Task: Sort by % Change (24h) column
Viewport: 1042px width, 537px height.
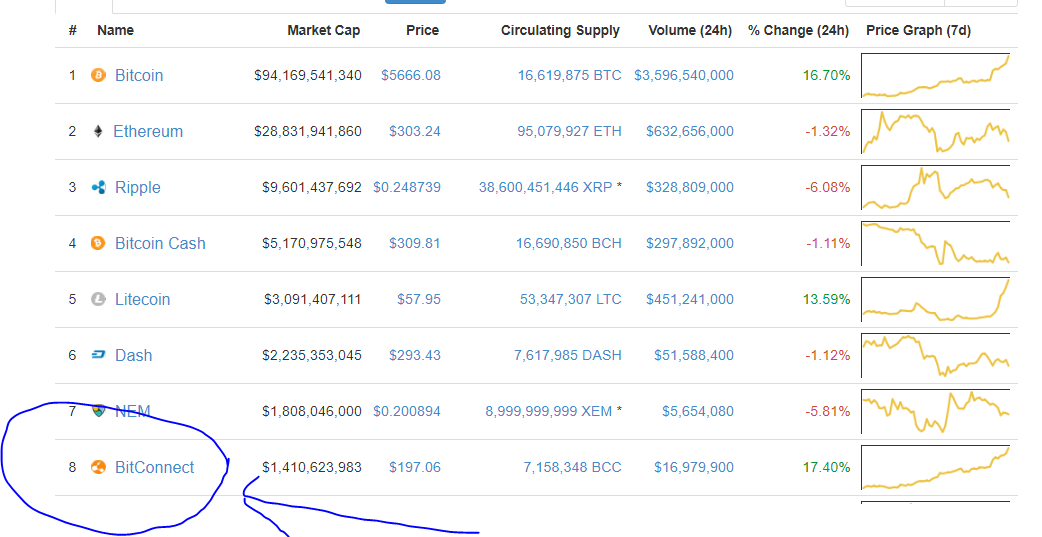Action: tap(798, 31)
